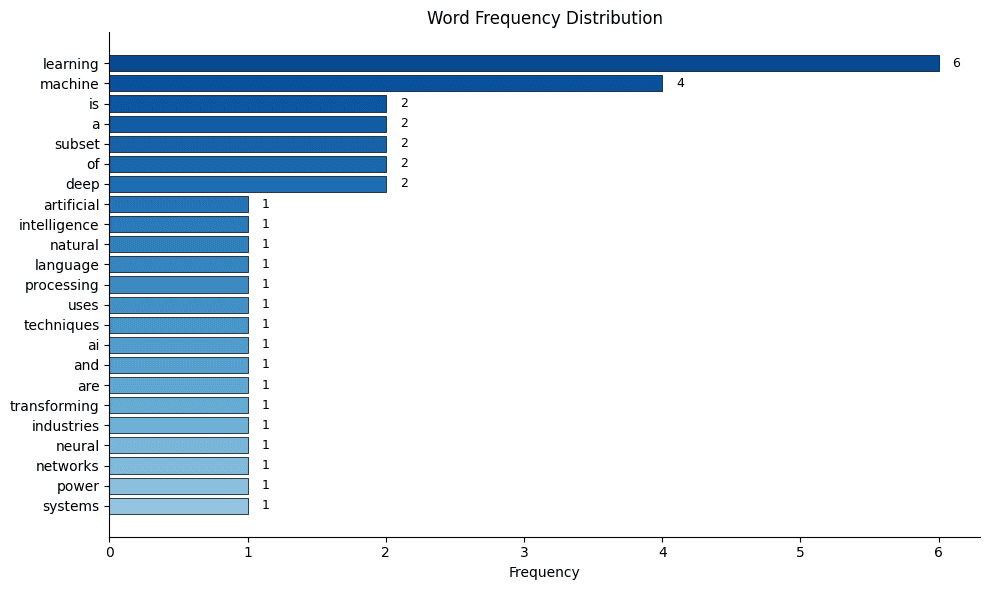Click the value '6' next to learning bar
Image resolution: width=989 pixels, height=590 pixels.
coord(955,63)
